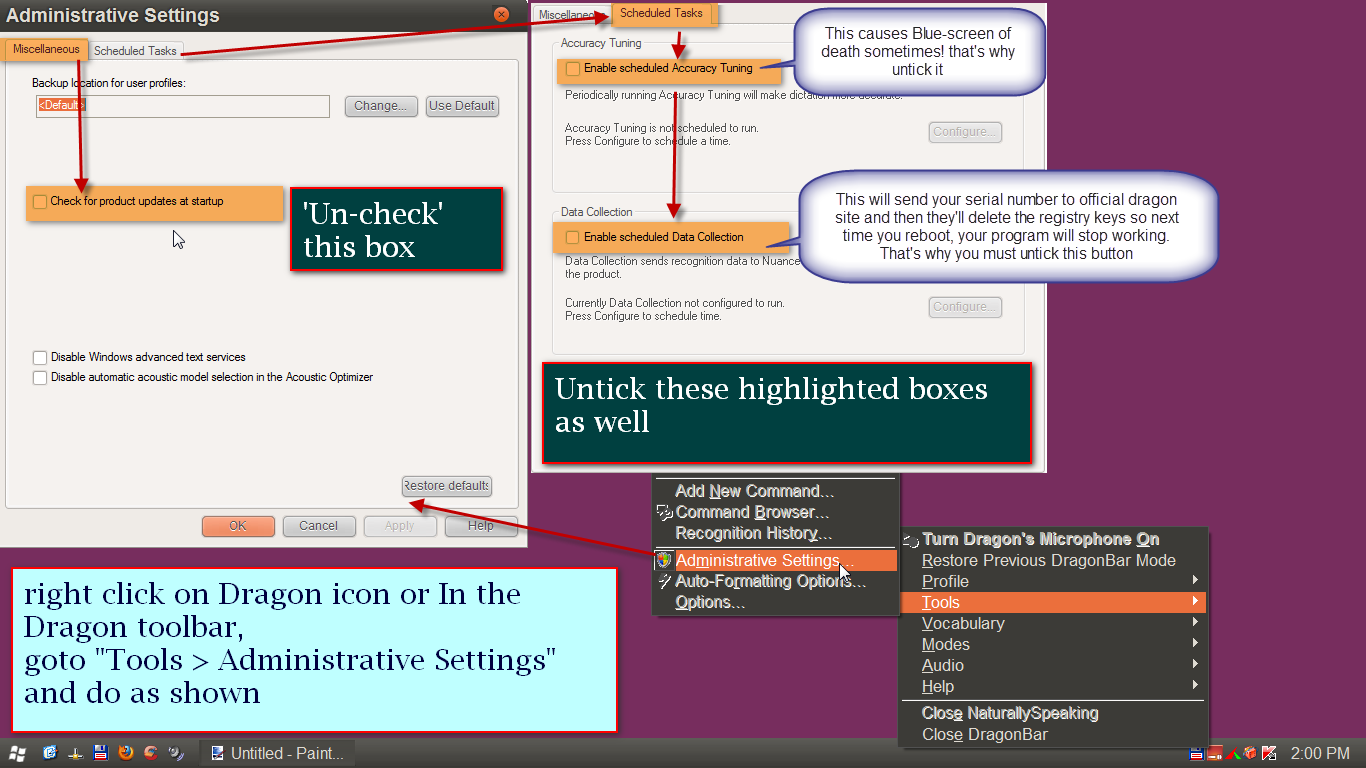Open Scheduled Tasks tab beside Miscellaneous in dialog
This screenshot has width=1366, height=768.
coord(135,51)
